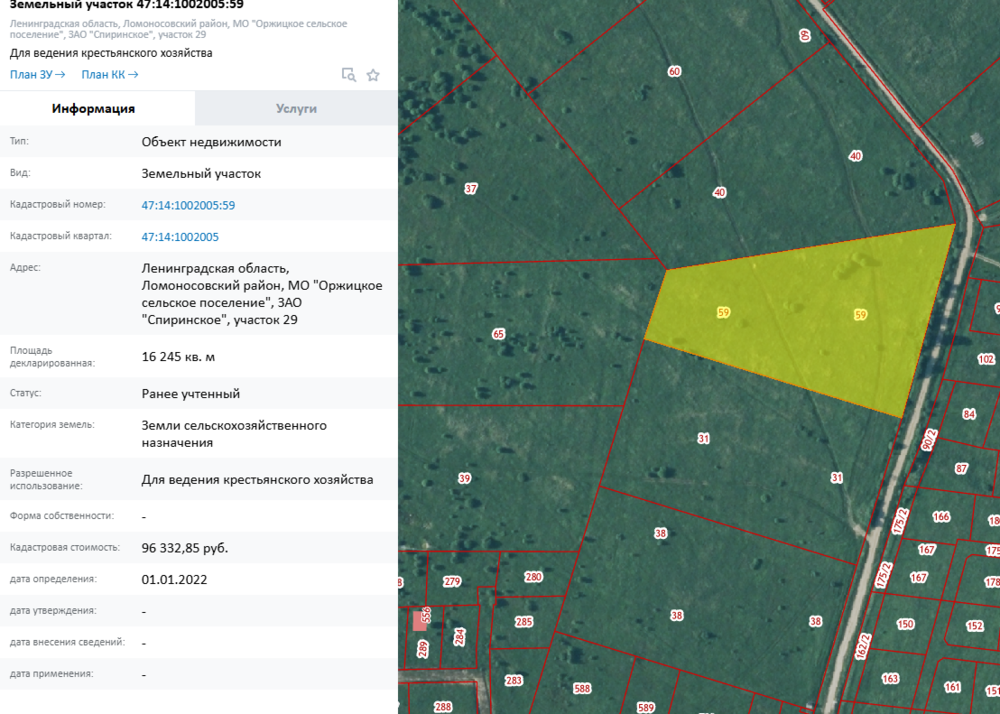Select parcel 150 on the map
1000x714 pixels.
click(905, 624)
